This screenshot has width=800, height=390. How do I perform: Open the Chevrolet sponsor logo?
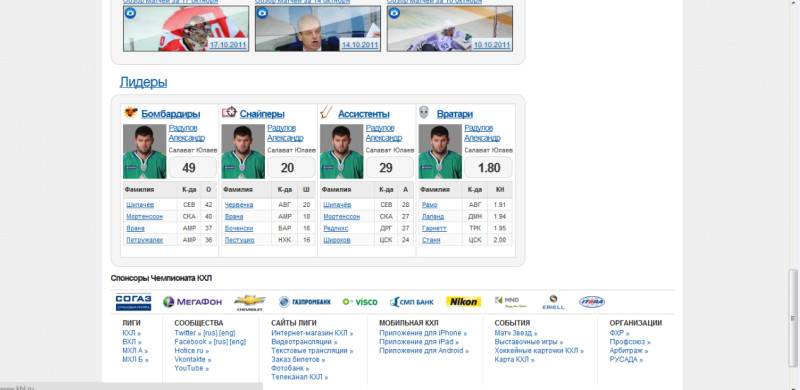point(249,303)
